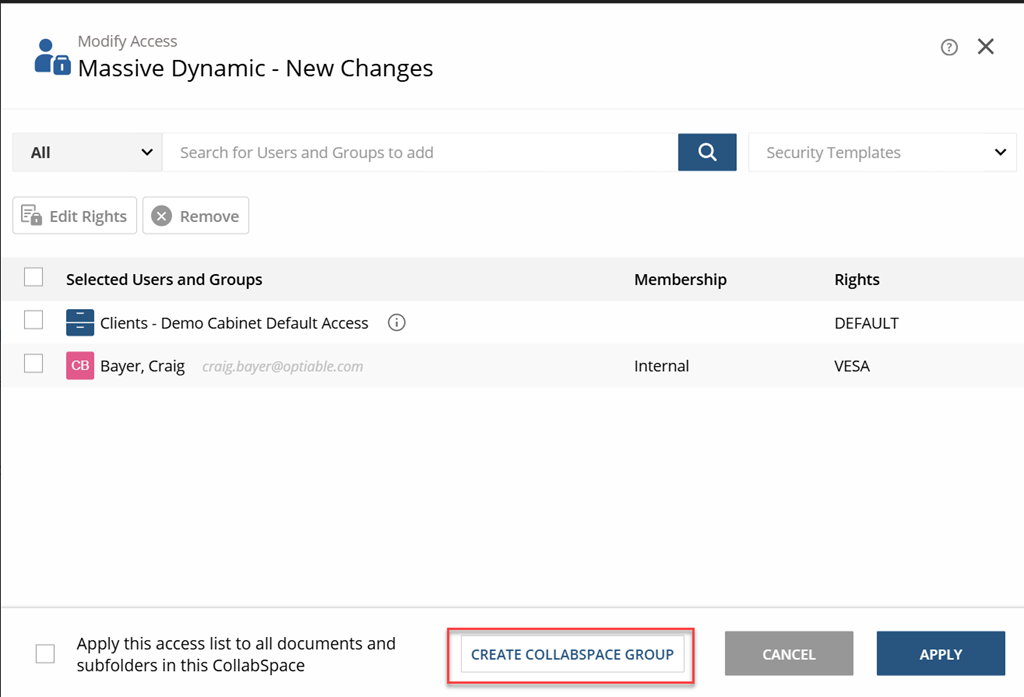This screenshot has height=697, width=1024.
Task: Click the Rights column header
Action: [857, 280]
